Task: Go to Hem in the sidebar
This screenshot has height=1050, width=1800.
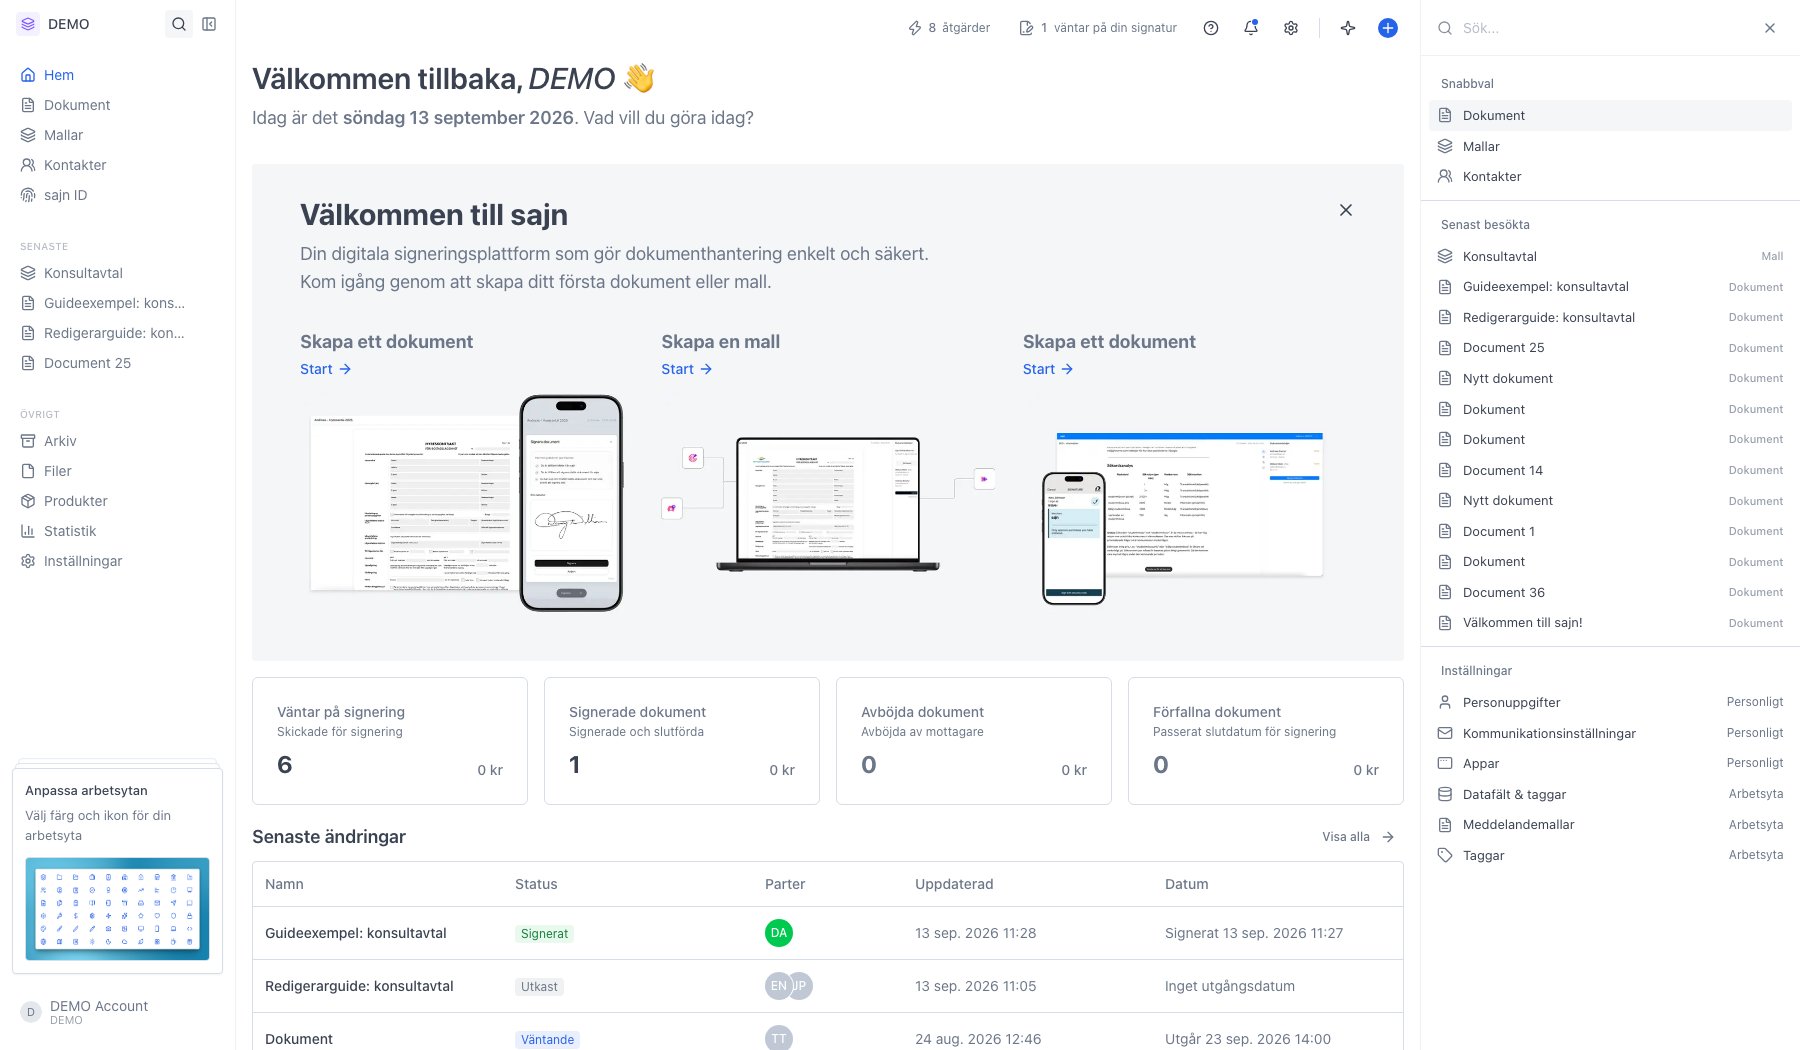Action: tap(118, 75)
